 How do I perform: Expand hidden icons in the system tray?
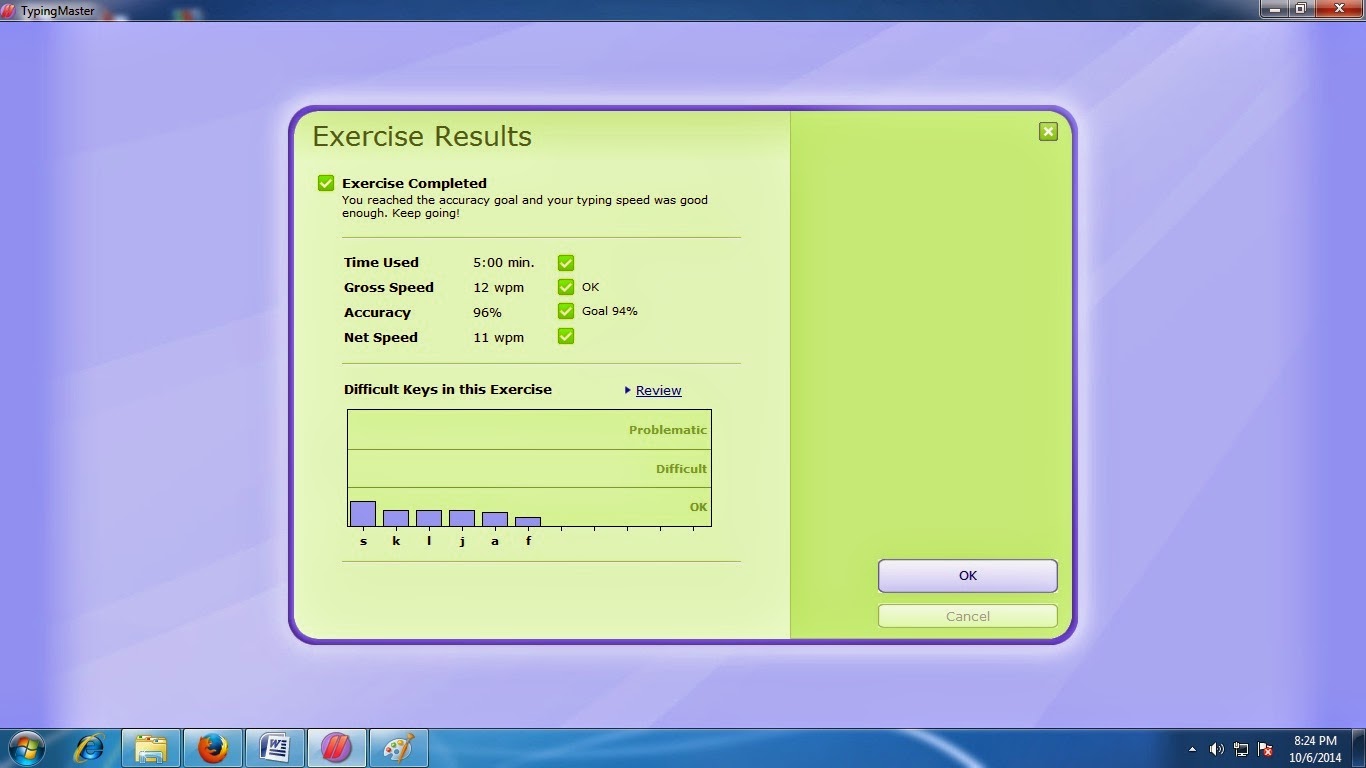click(x=1192, y=748)
